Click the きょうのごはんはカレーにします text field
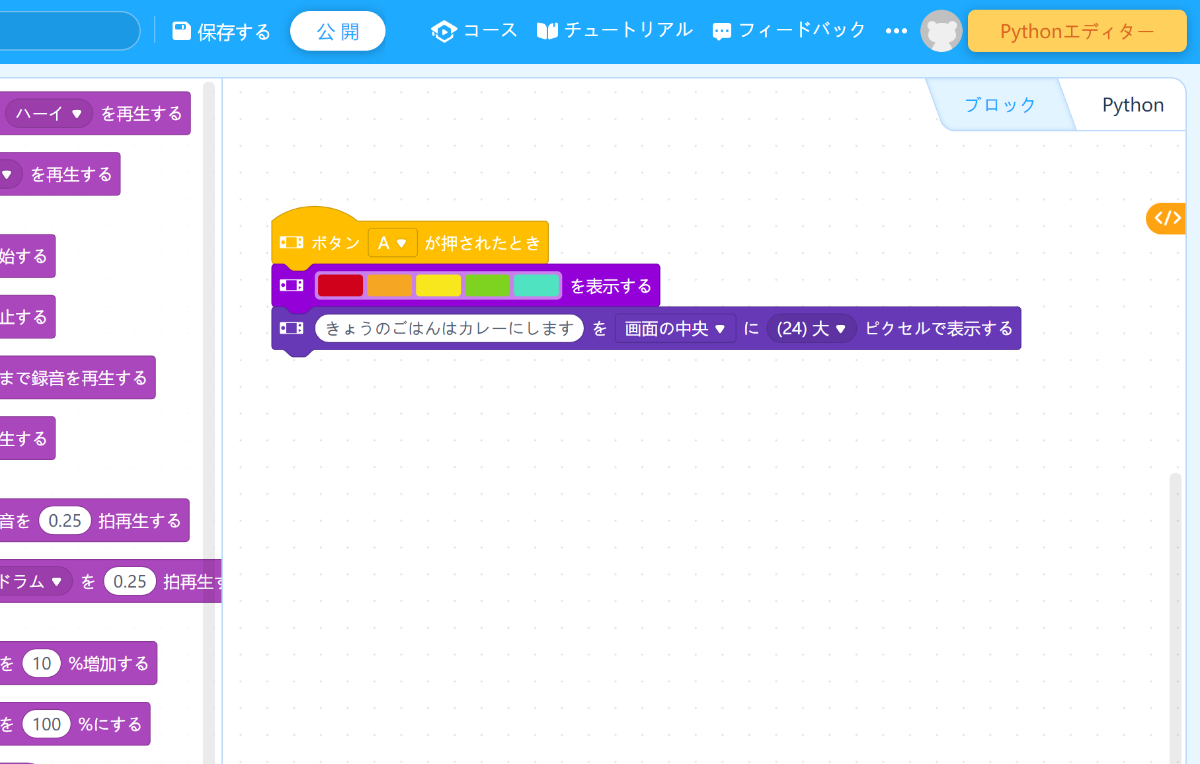This screenshot has width=1200, height=764. [x=449, y=328]
